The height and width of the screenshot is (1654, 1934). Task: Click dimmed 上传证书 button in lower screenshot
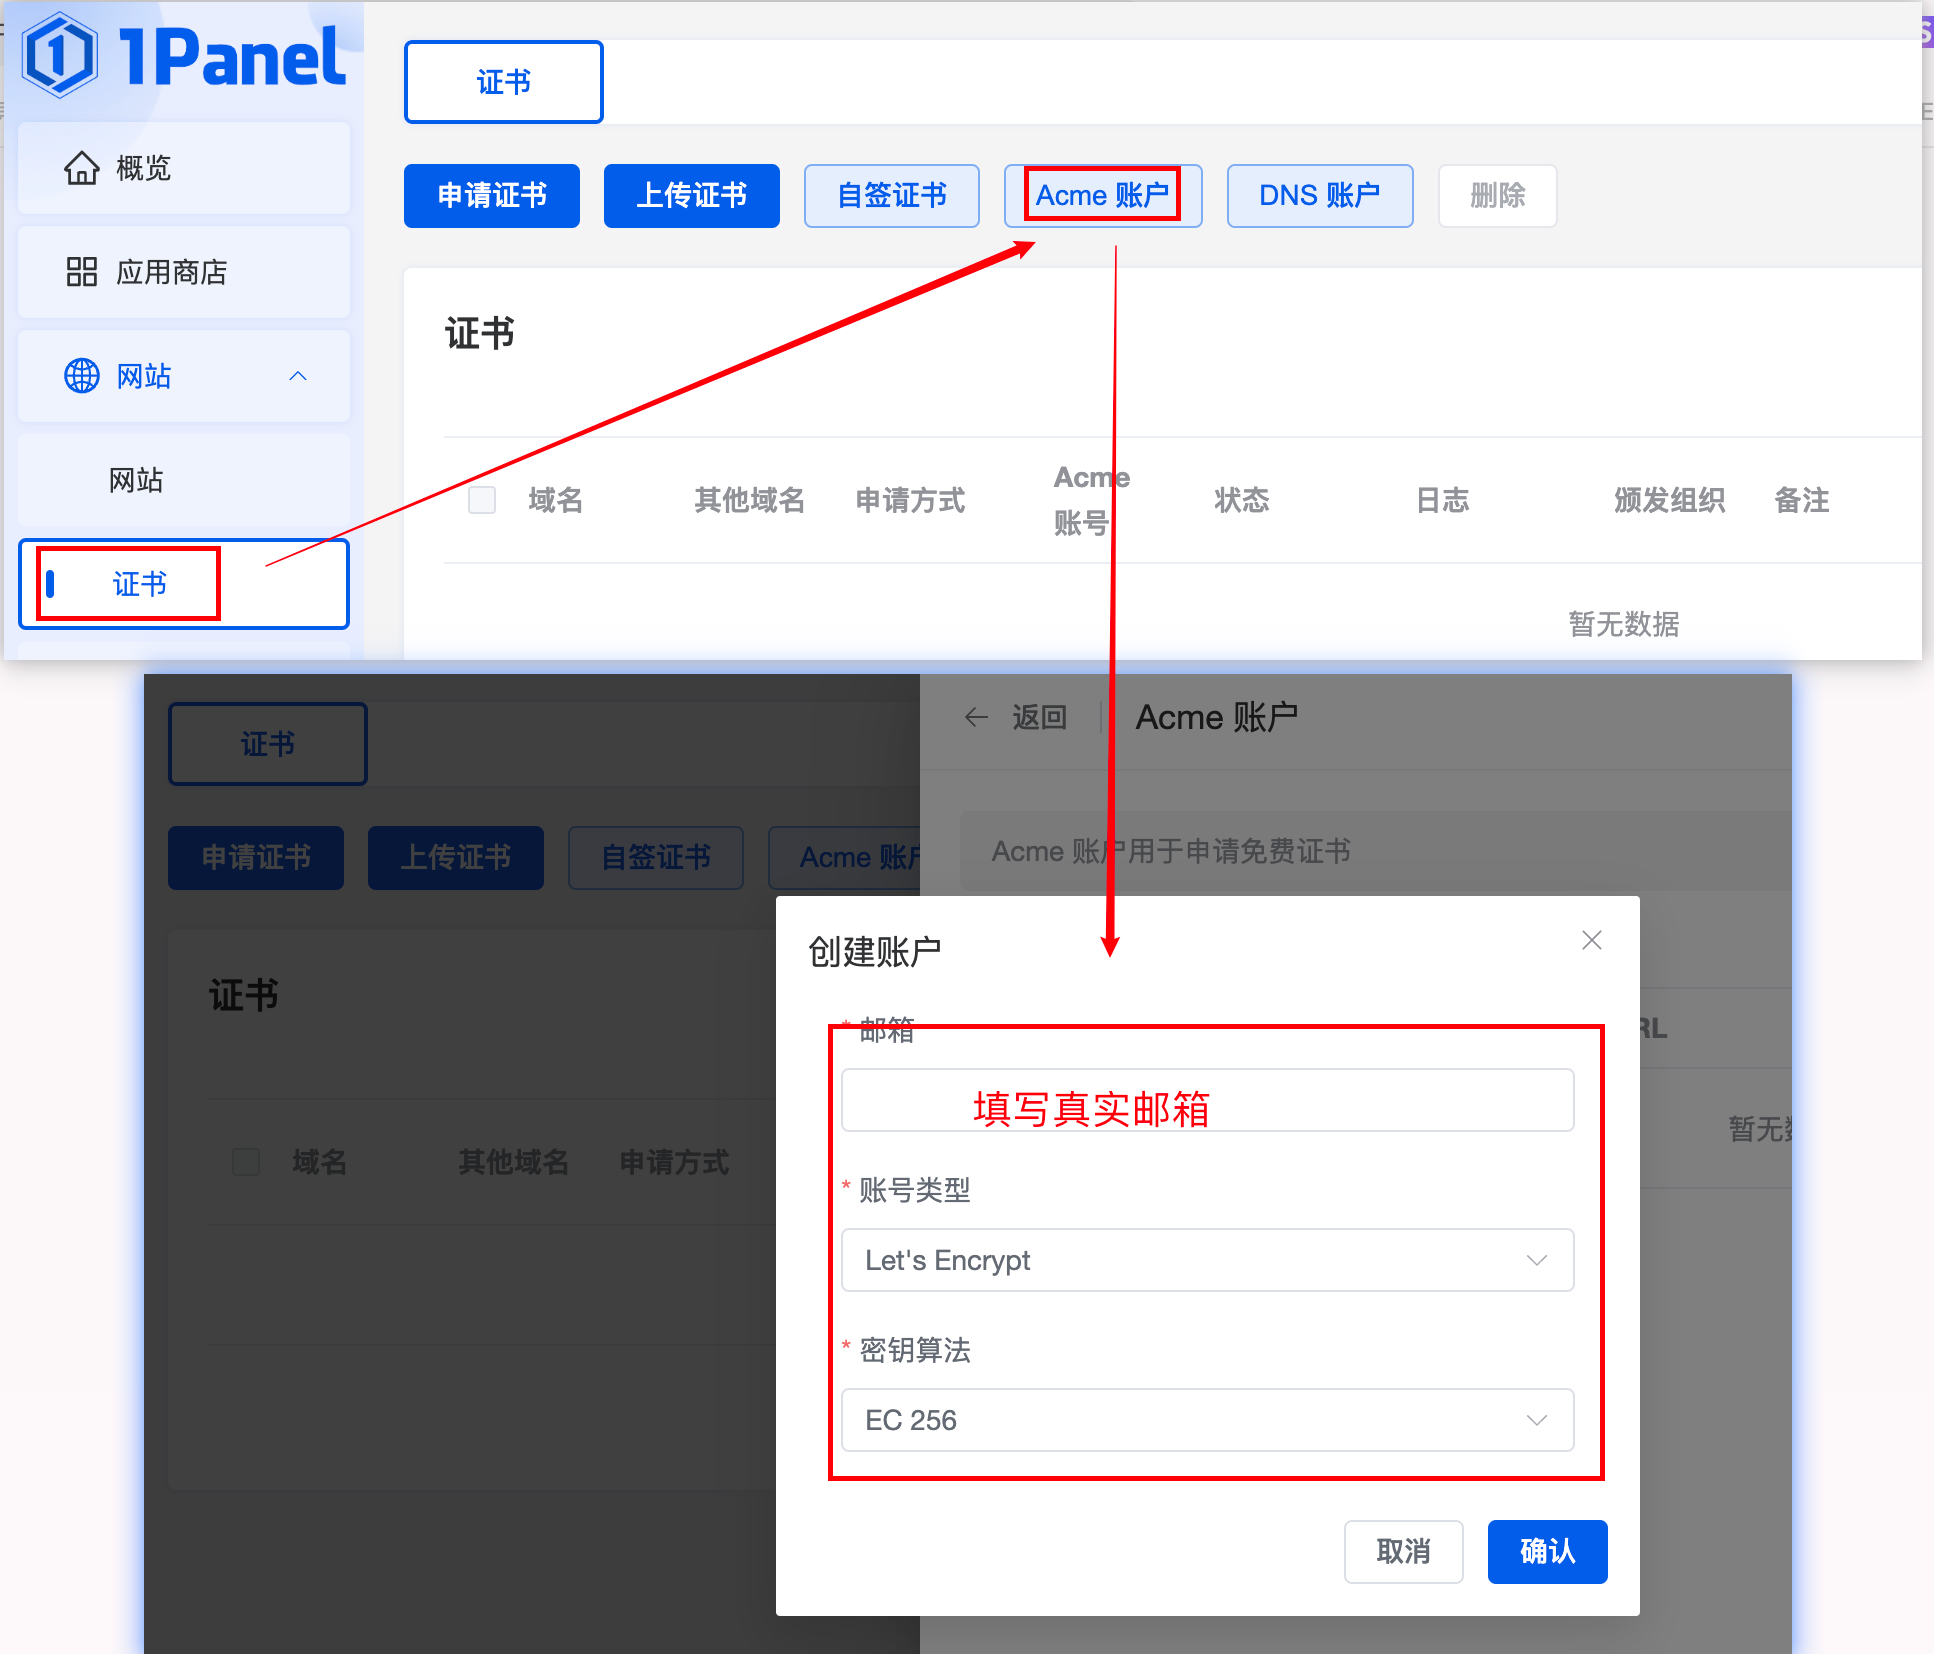click(456, 858)
